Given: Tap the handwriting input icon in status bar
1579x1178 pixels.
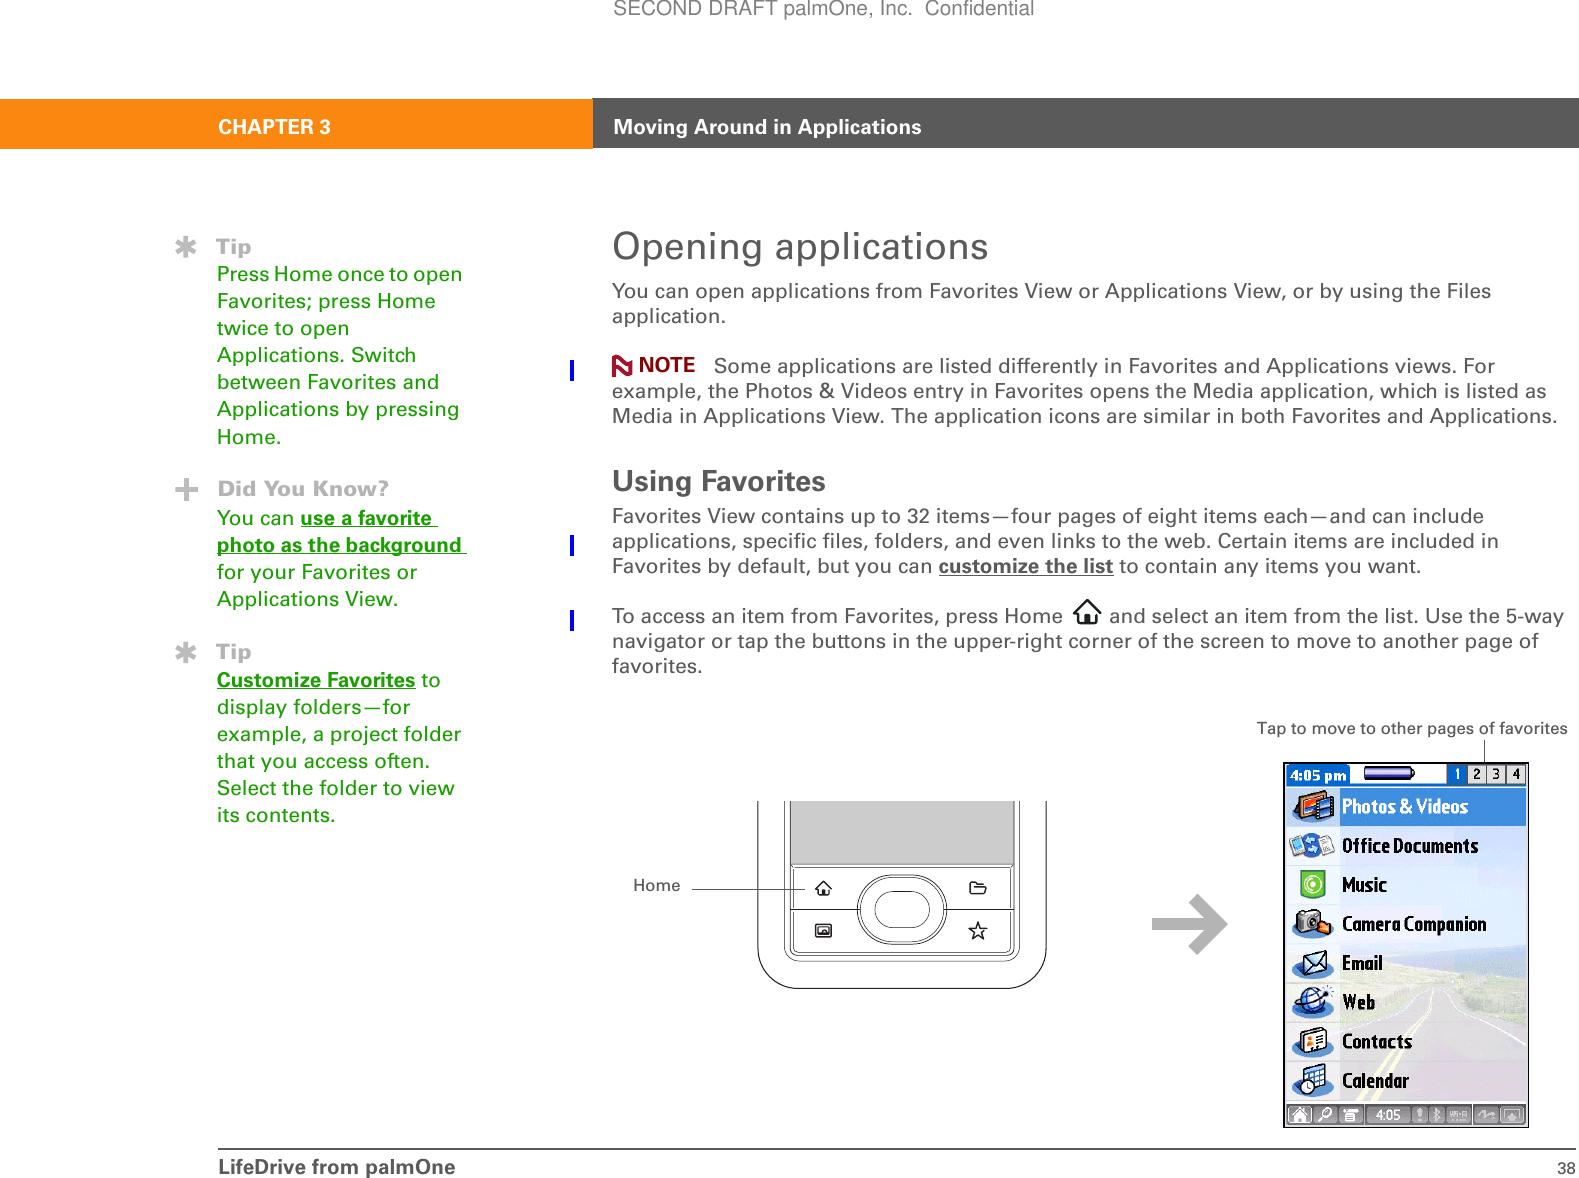Looking at the screenshot, I should pyautogui.click(x=1487, y=1114).
